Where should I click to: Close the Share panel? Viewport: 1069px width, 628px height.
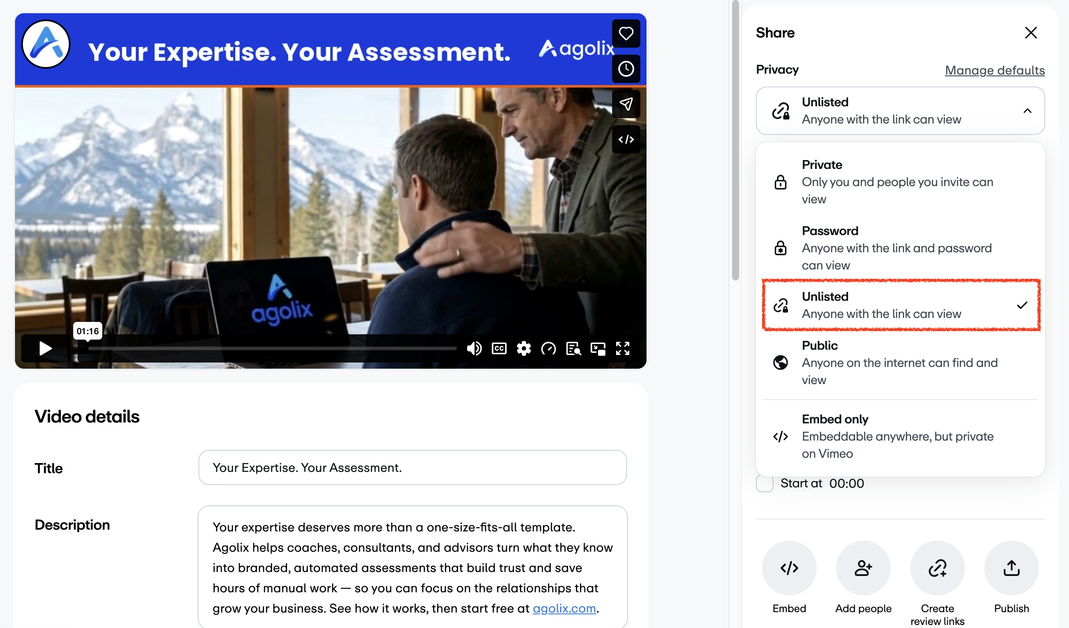1031,33
